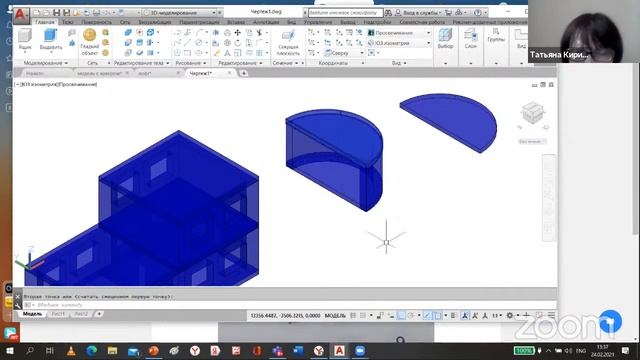Screen dimensions: 640x360
Task: Open the shopping cart icon in title bar
Action: pyautogui.click(x=448, y=13)
